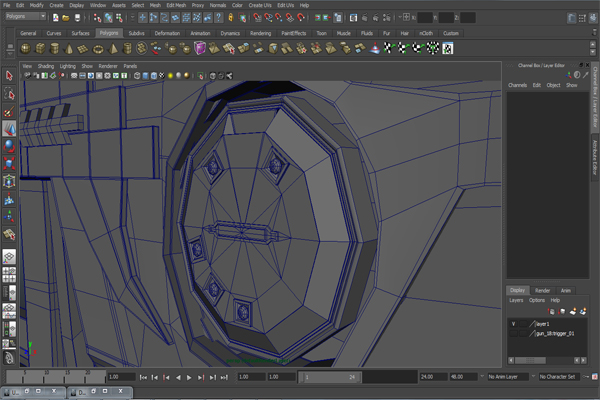Click the purple cube shelf icon
Screen dimensions: 600x400
click(200, 49)
